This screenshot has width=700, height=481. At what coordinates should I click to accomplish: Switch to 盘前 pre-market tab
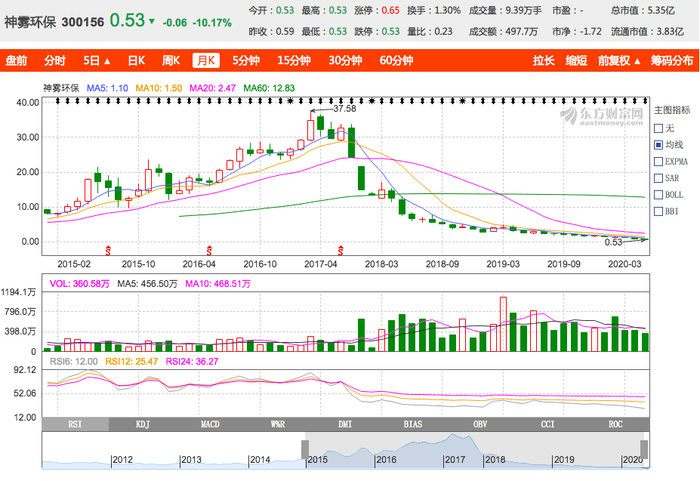17,60
